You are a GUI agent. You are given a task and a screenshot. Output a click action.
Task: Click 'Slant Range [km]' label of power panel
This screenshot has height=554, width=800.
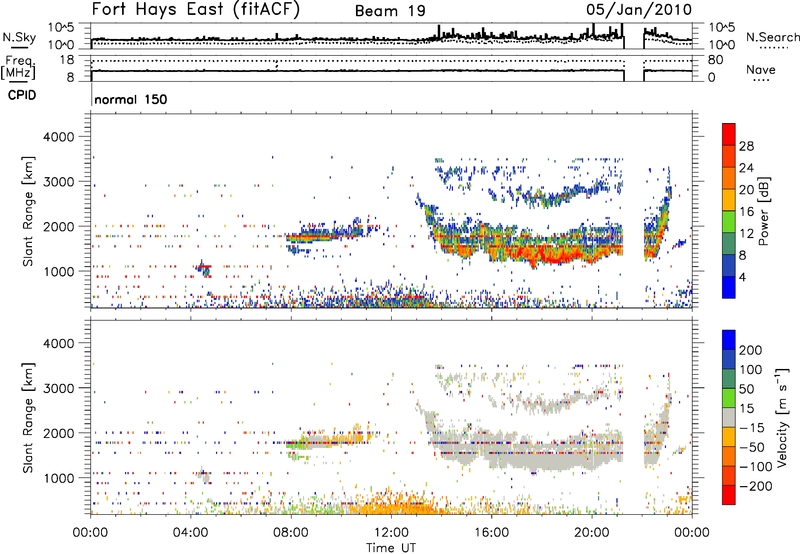[x=28, y=211]
